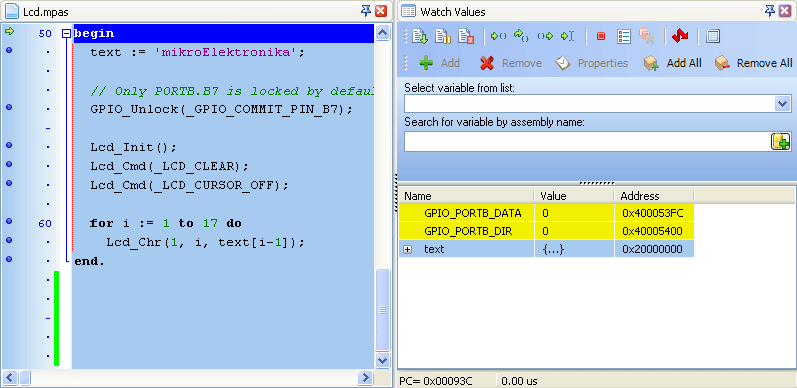Toggle breakpoint dot on Lcd_Cmd(_LCD_CURSOR_OFF) line
This screenshot has width=797, height=388.
(x=9, y=183)
